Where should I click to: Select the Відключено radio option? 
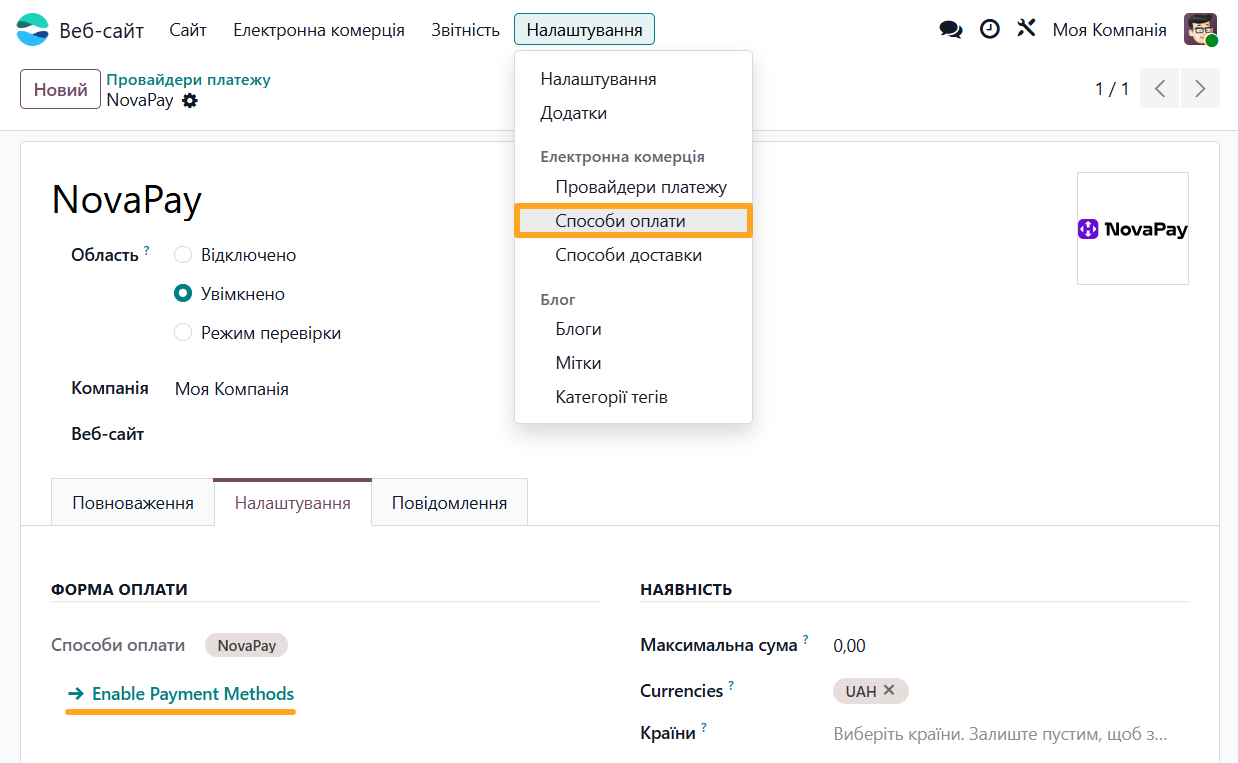[183, 255]
